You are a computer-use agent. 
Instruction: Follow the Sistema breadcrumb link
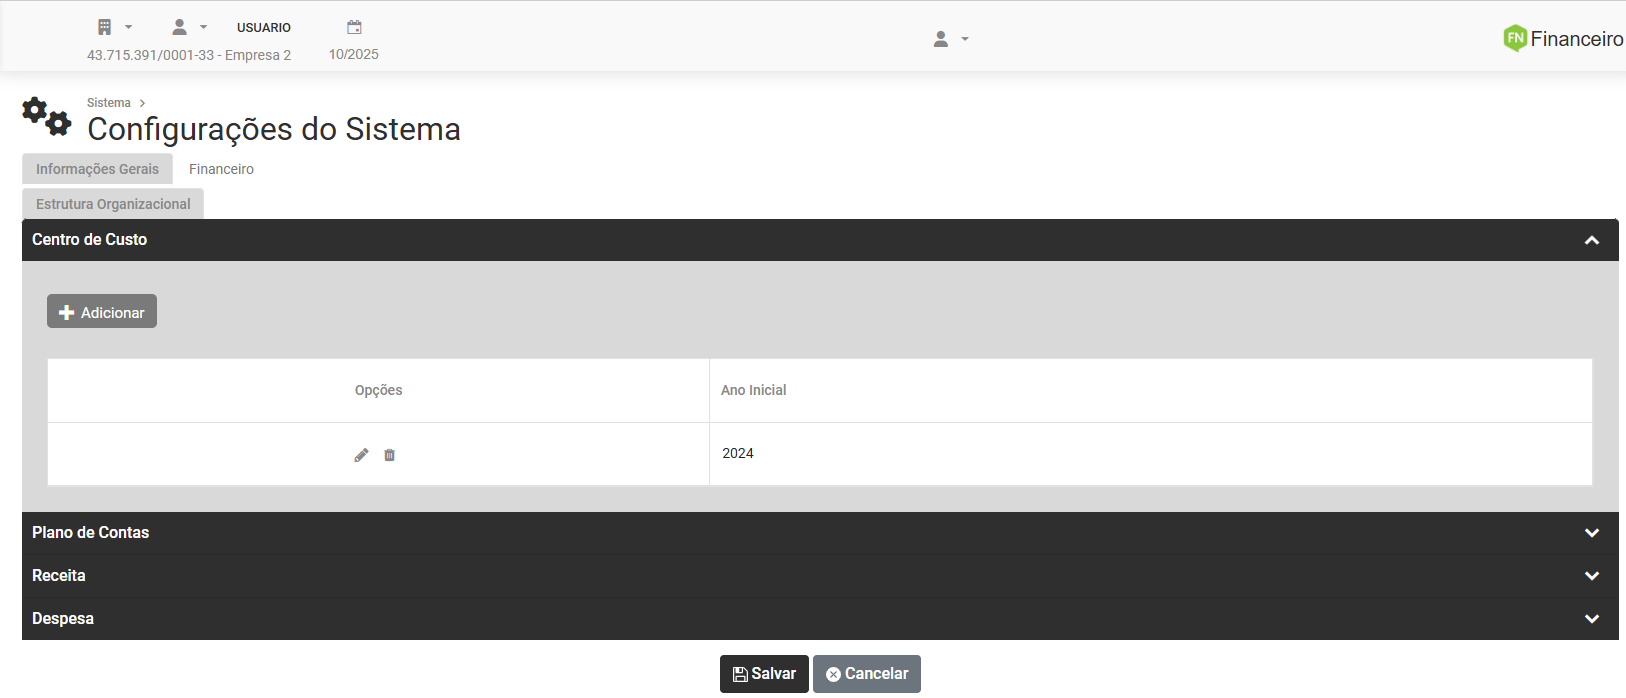(x=108, y=103)
